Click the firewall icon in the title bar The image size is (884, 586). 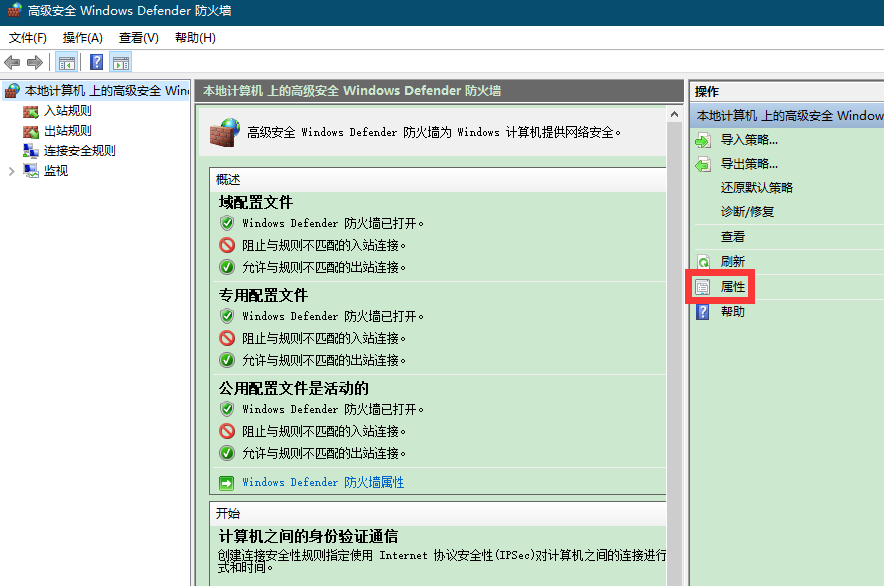(x=14, y=10)
